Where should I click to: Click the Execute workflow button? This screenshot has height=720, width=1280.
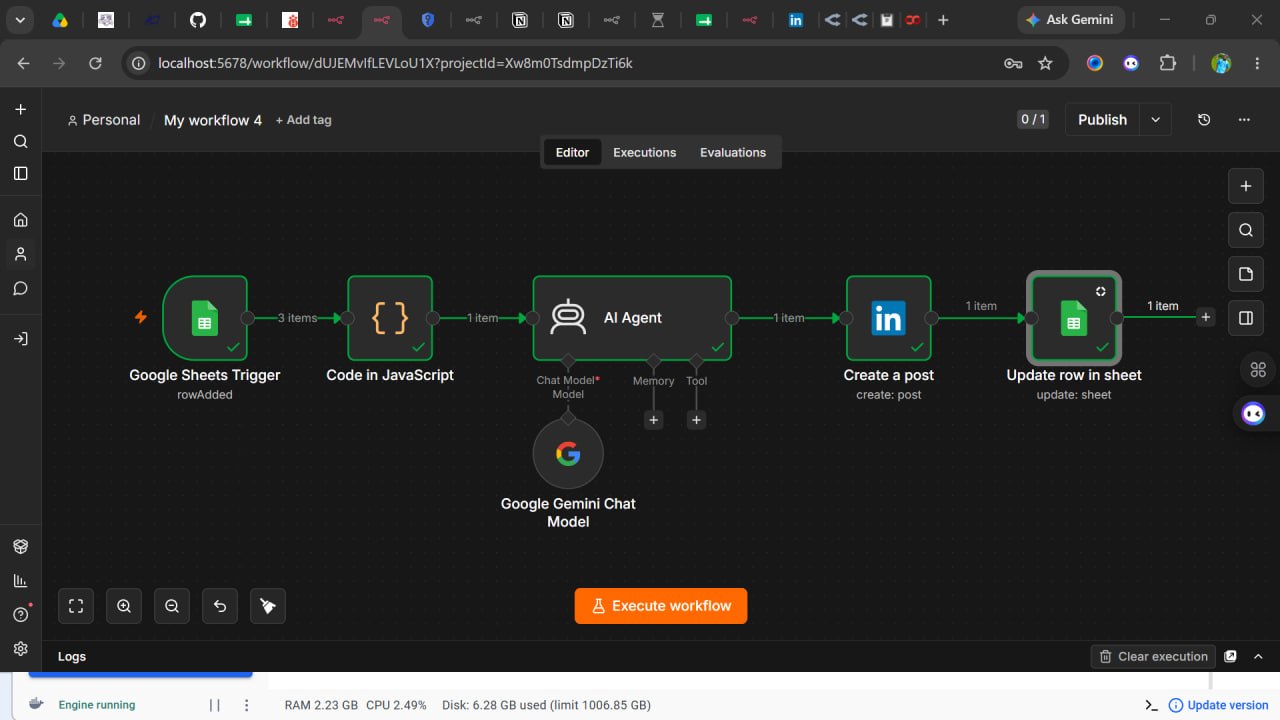coord(661,606)
